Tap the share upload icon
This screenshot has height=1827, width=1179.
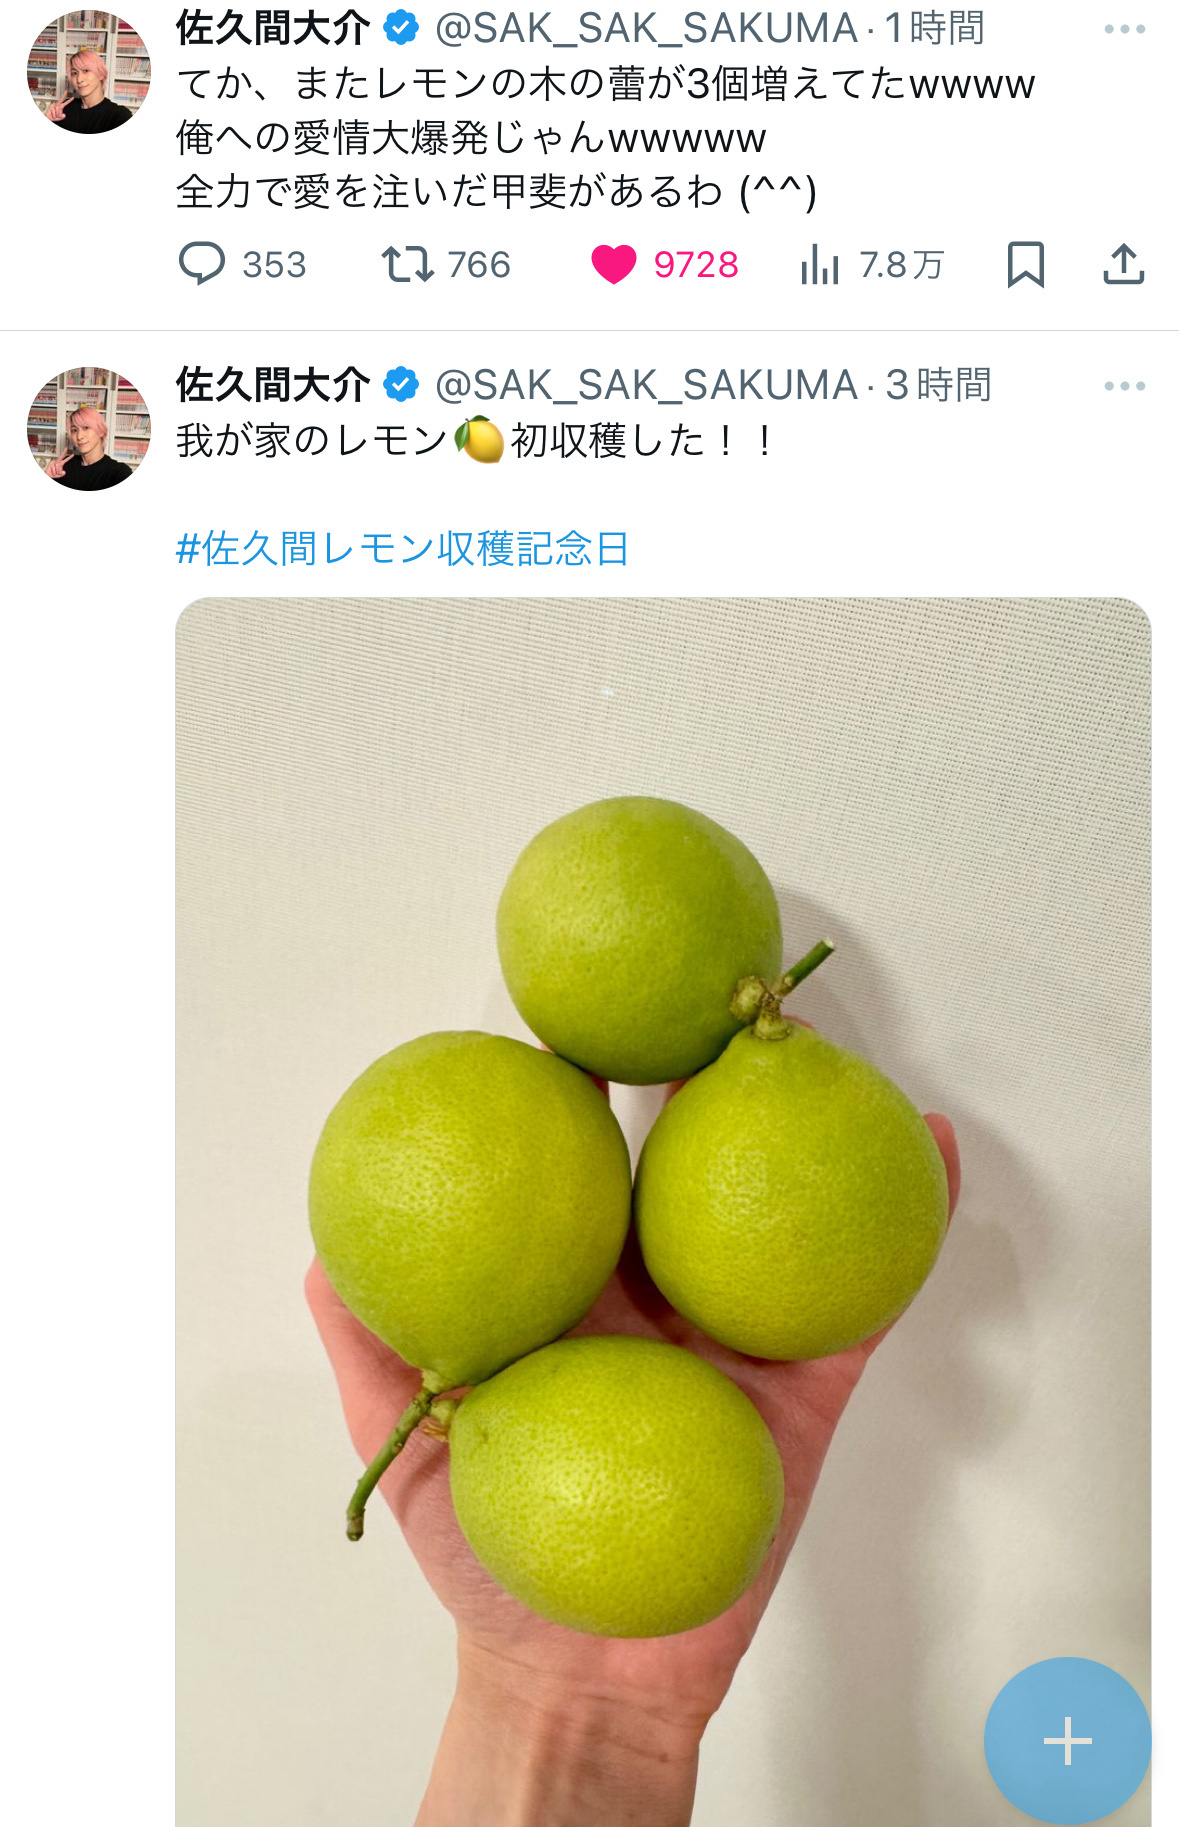click(x=1124, y=264)
